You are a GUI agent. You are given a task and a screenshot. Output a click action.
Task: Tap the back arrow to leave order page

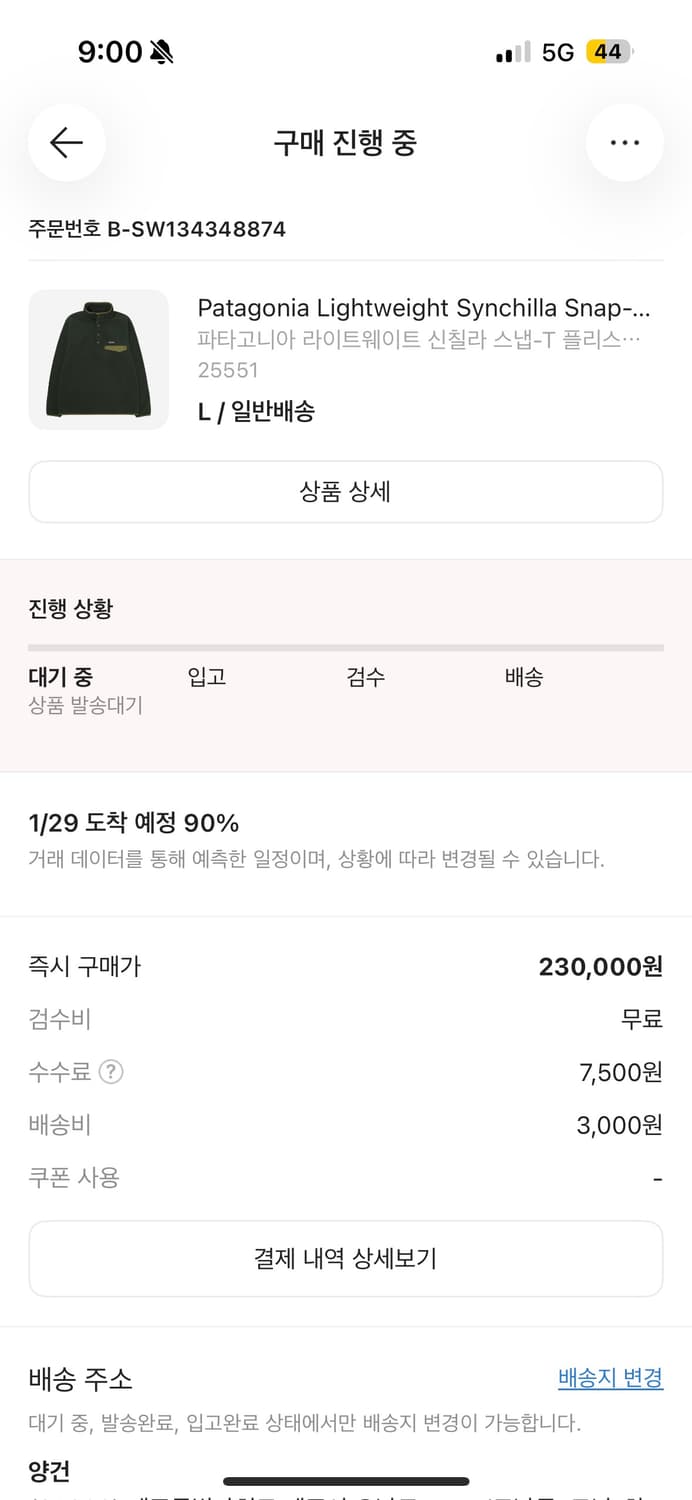(x=67, y=143)
